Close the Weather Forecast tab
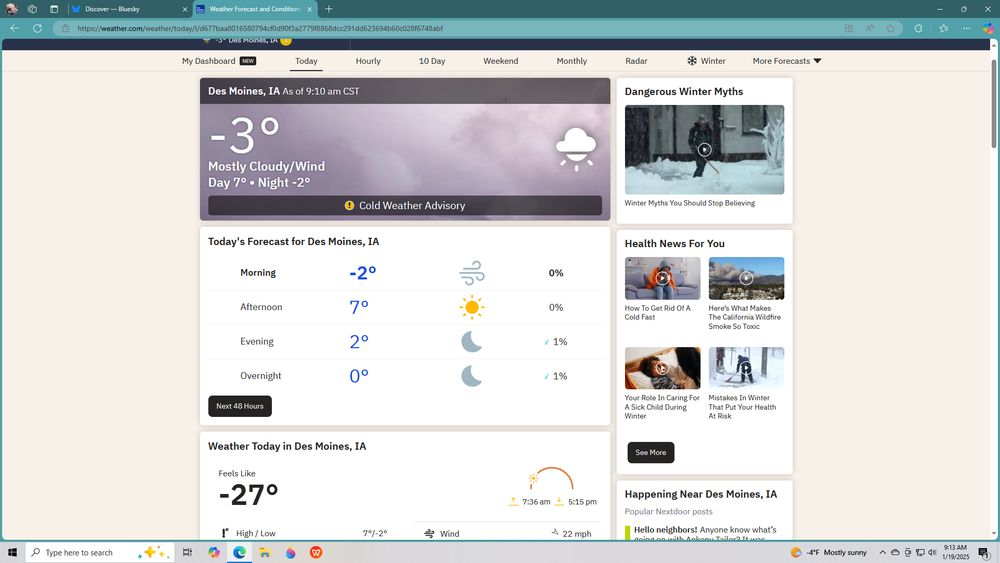Screen dimensions: 1000x563 (x=309, y=9)
